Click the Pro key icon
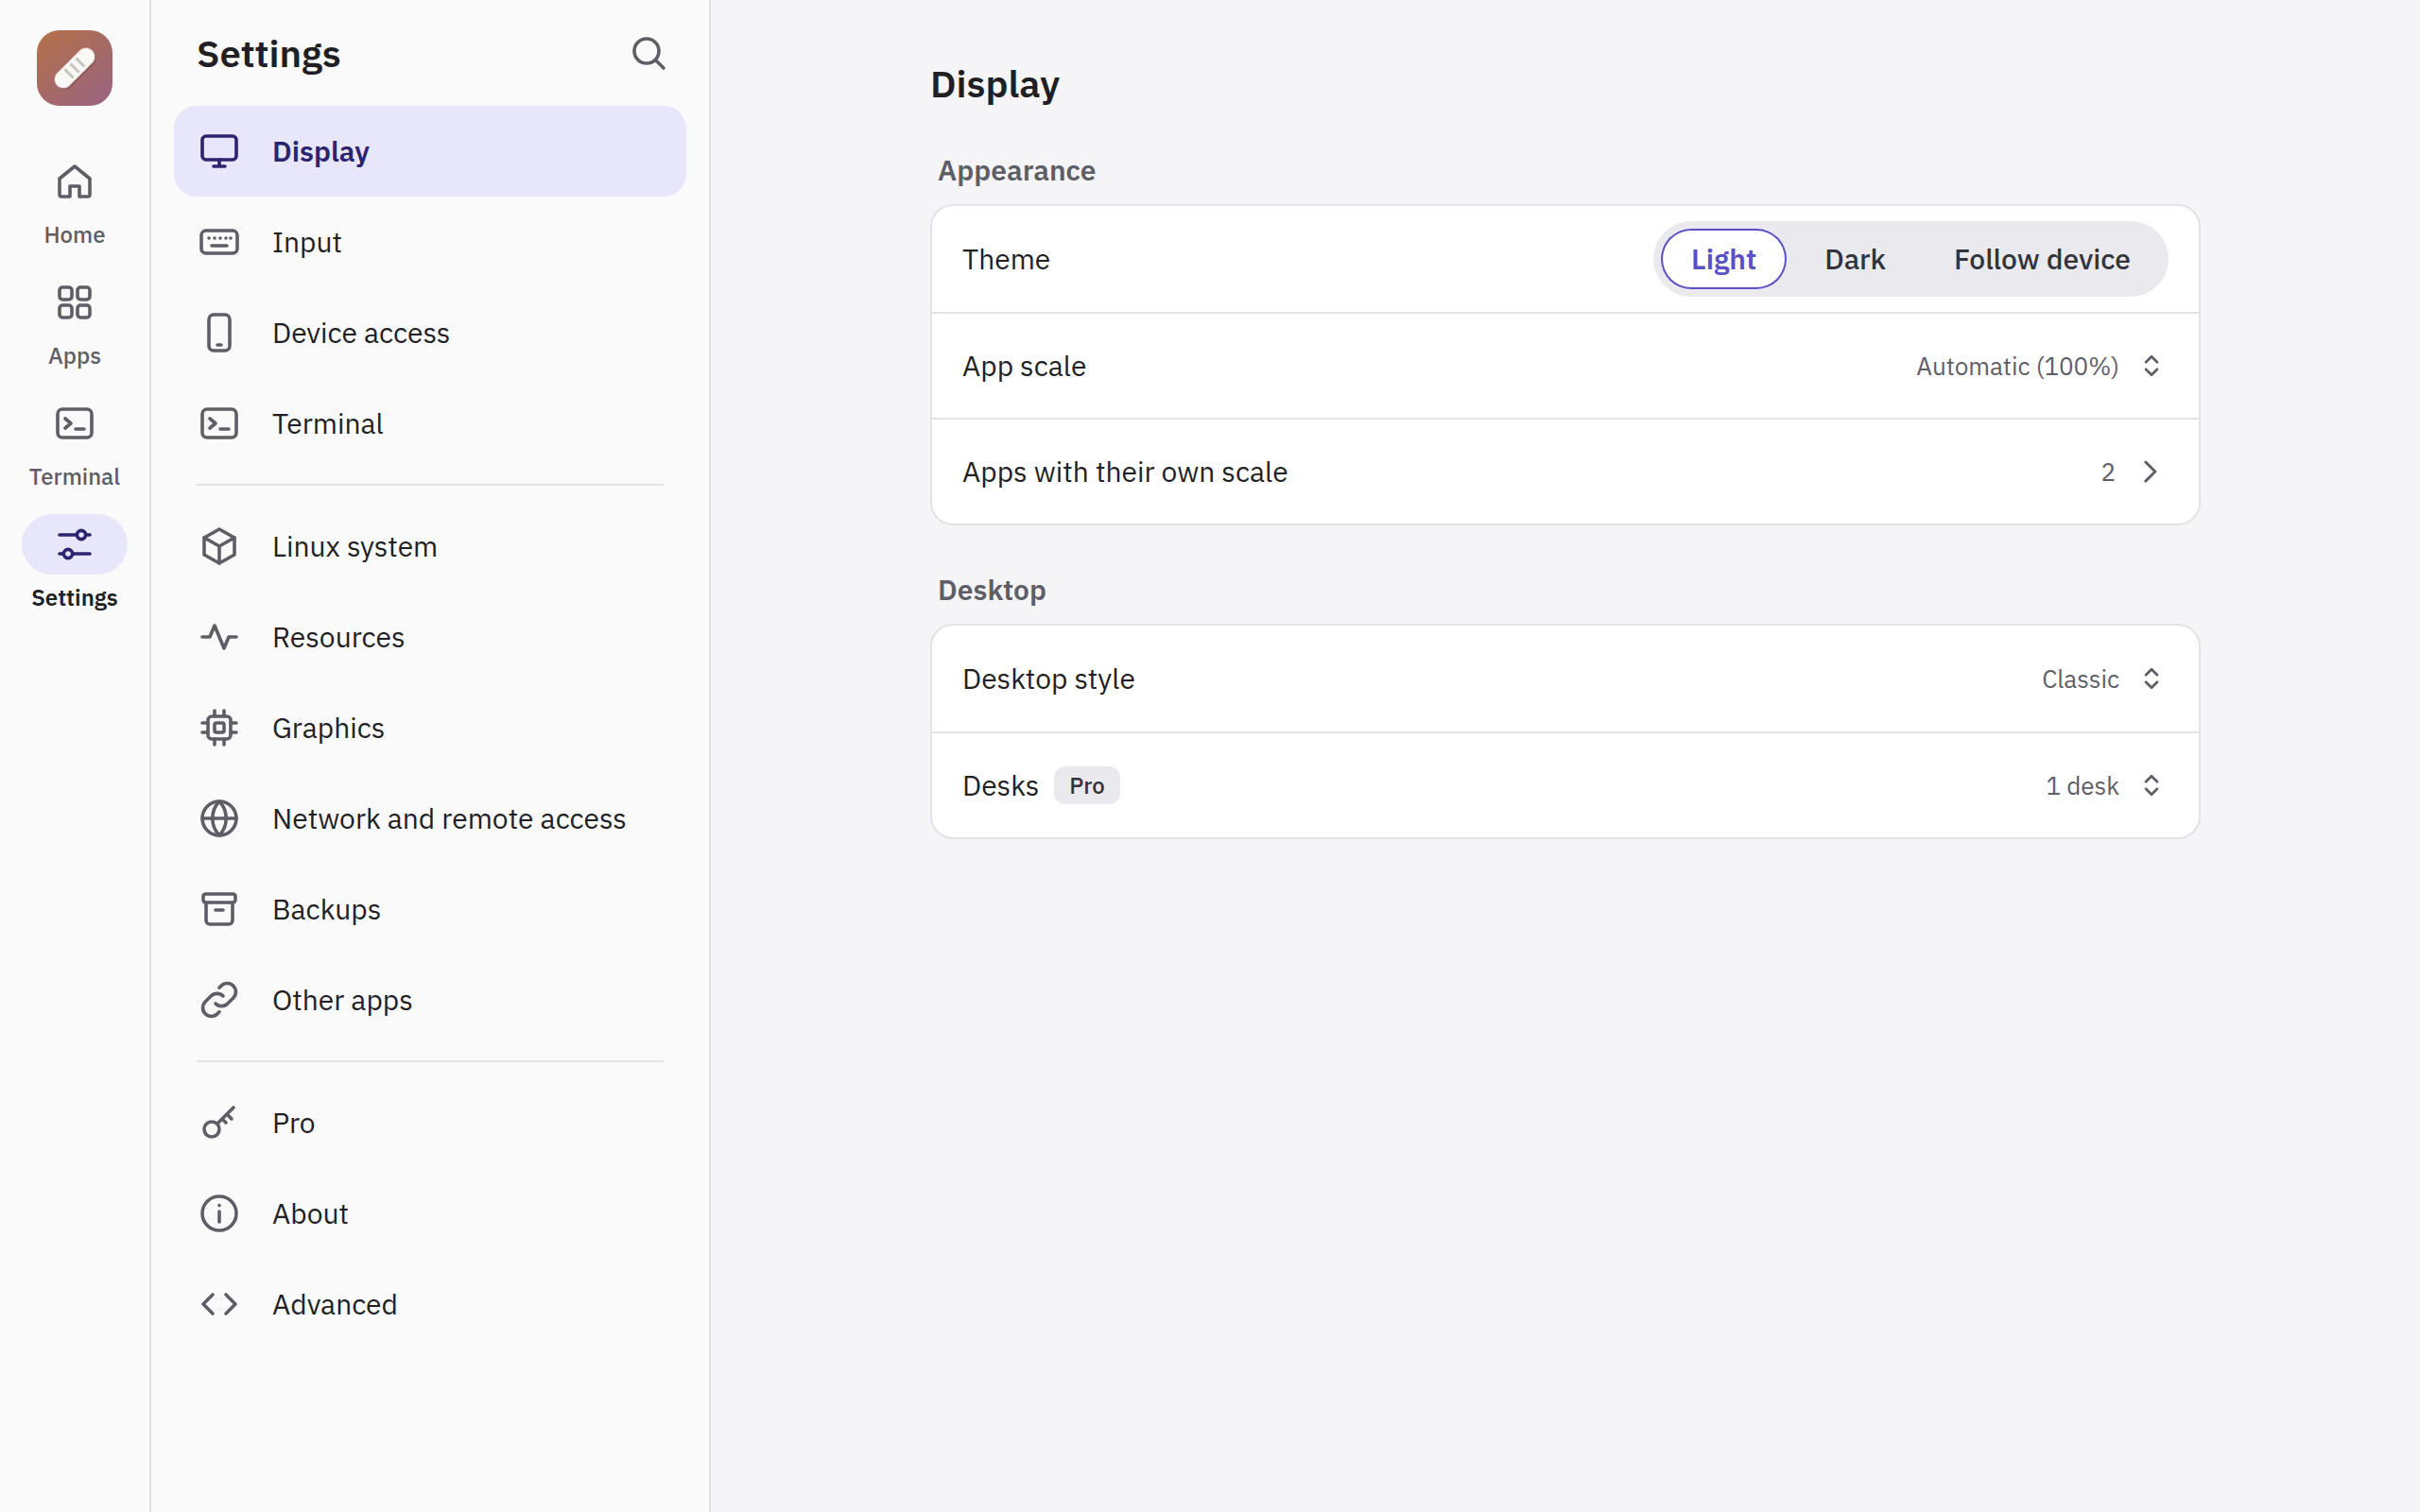The height and width of the screenshot is (1512, 2420). pos(219,1122)
